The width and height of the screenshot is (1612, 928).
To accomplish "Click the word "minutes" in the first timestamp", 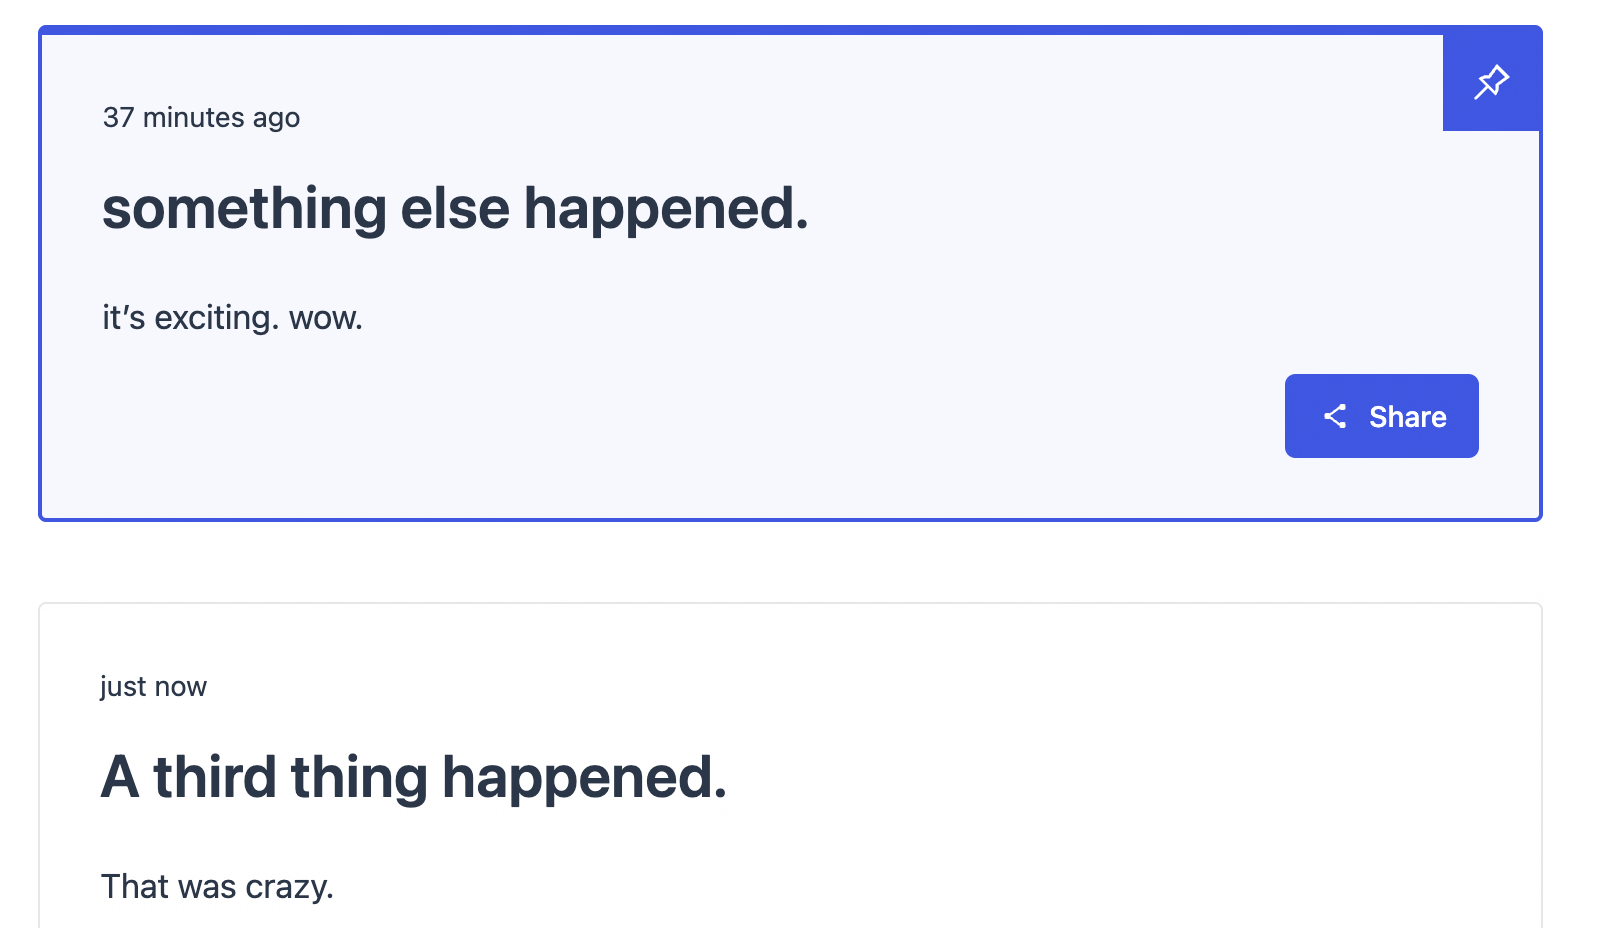I will coord(194,118).
